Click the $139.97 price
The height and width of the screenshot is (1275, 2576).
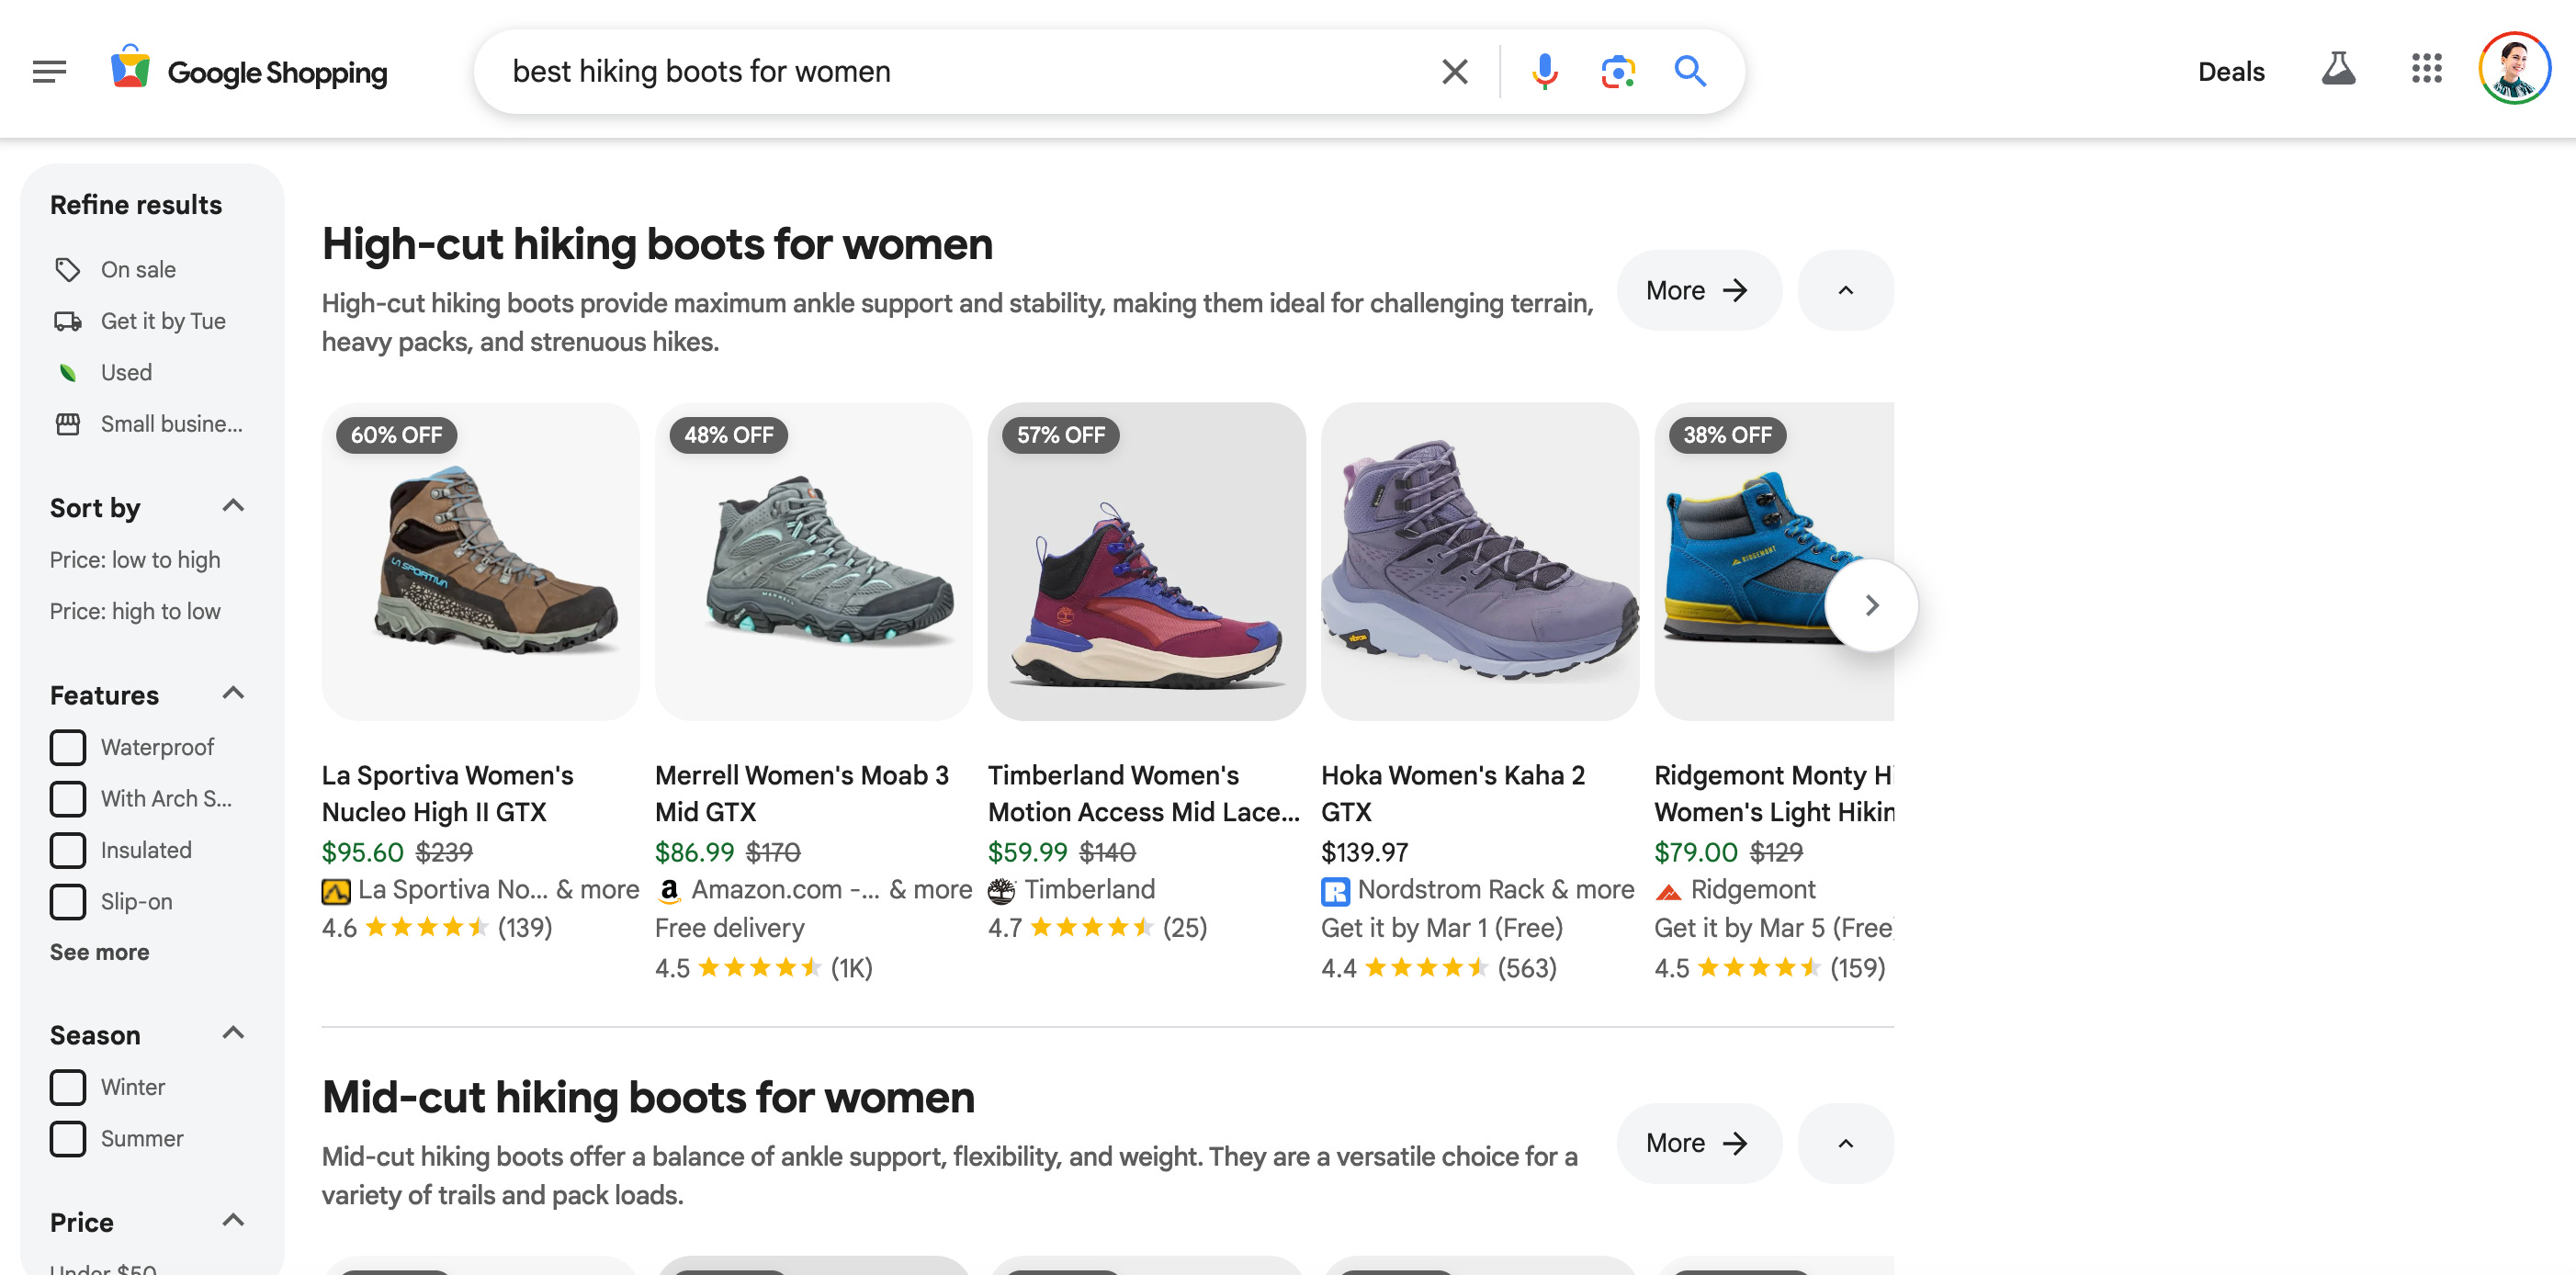1364,852
